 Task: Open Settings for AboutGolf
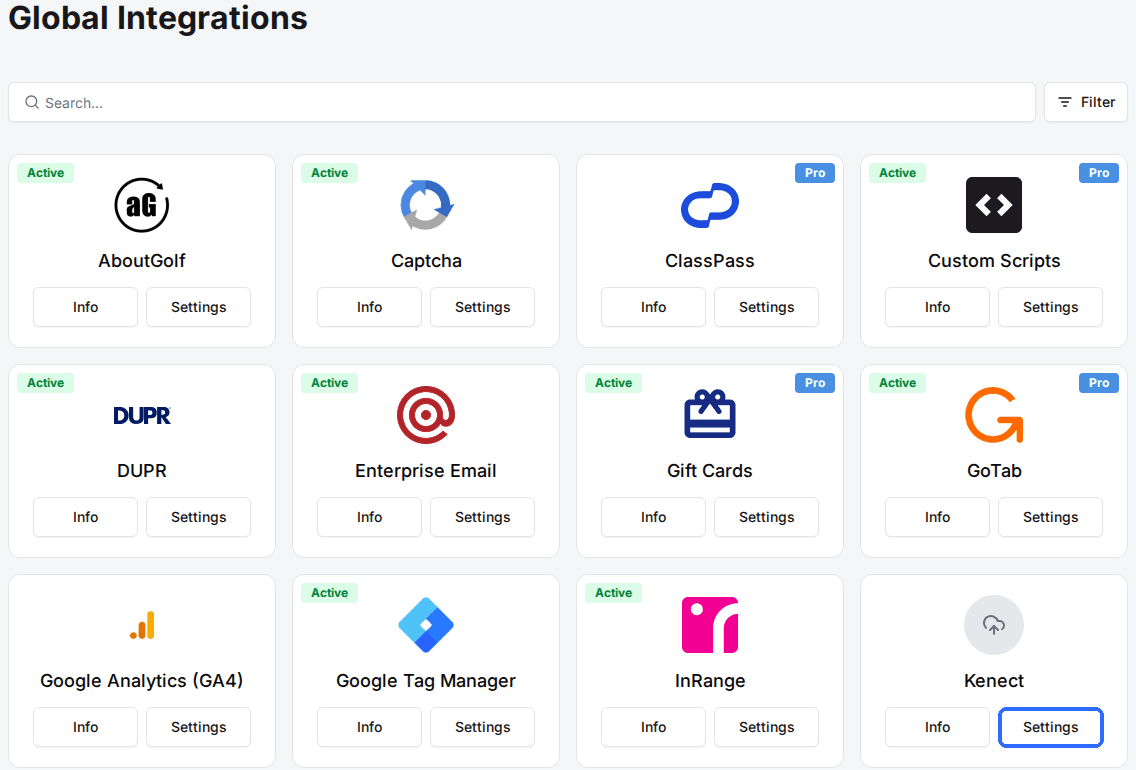199,307
